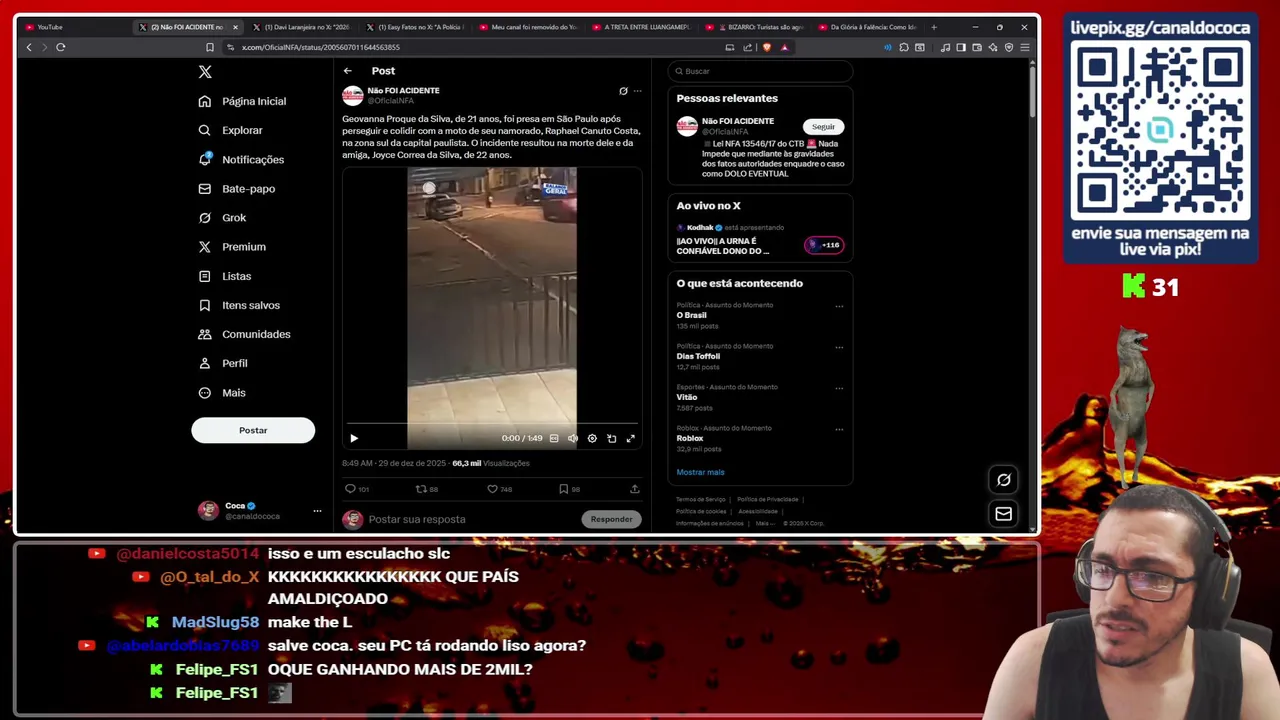
Task: Open a new browser tab
Action: (x=934, y=27)
